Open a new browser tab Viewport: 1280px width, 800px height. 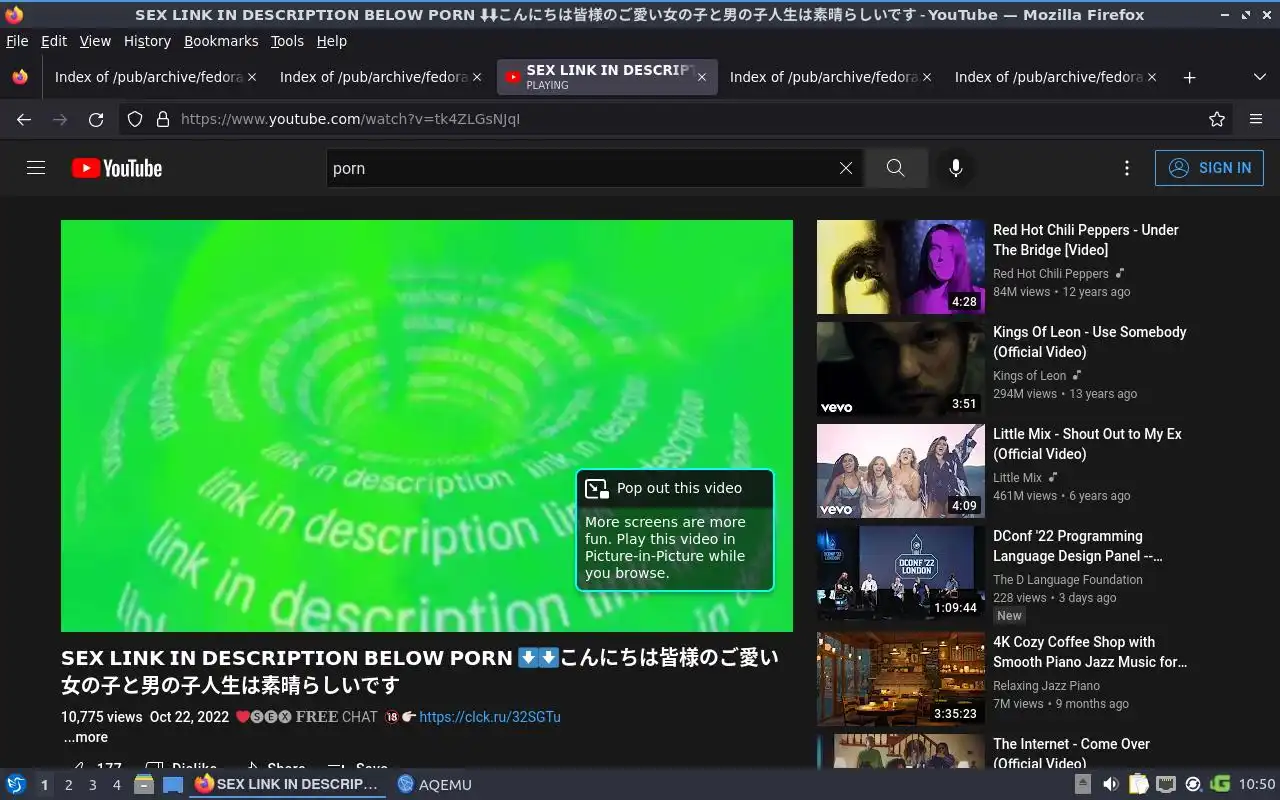[1189, 77]
